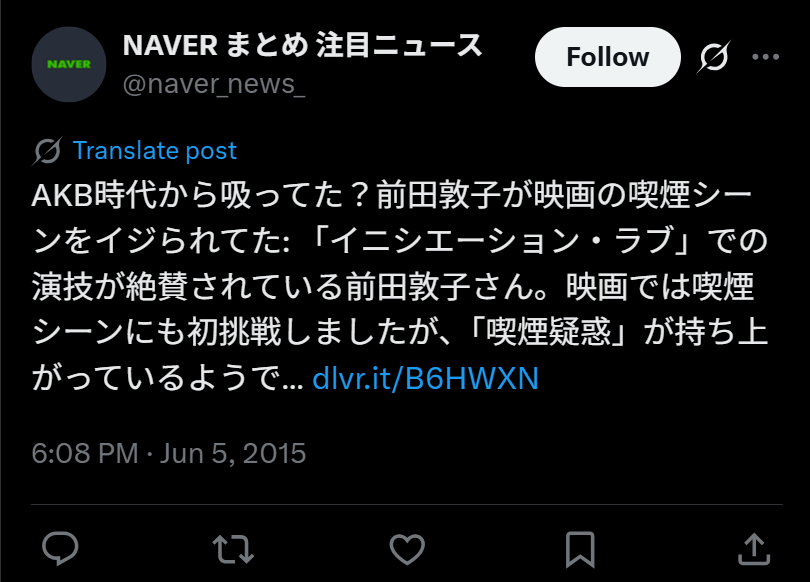Open the three-dot more options menu
Screen dimensions: 810x582
coord(766,57)
